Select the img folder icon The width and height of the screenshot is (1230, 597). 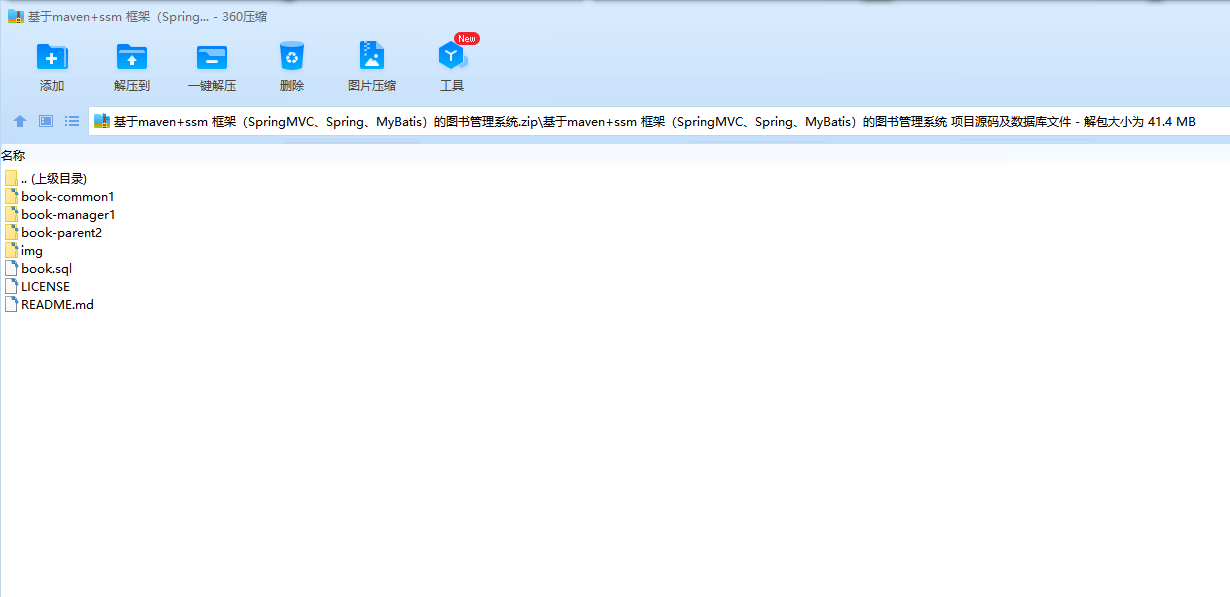coord(11,250)
